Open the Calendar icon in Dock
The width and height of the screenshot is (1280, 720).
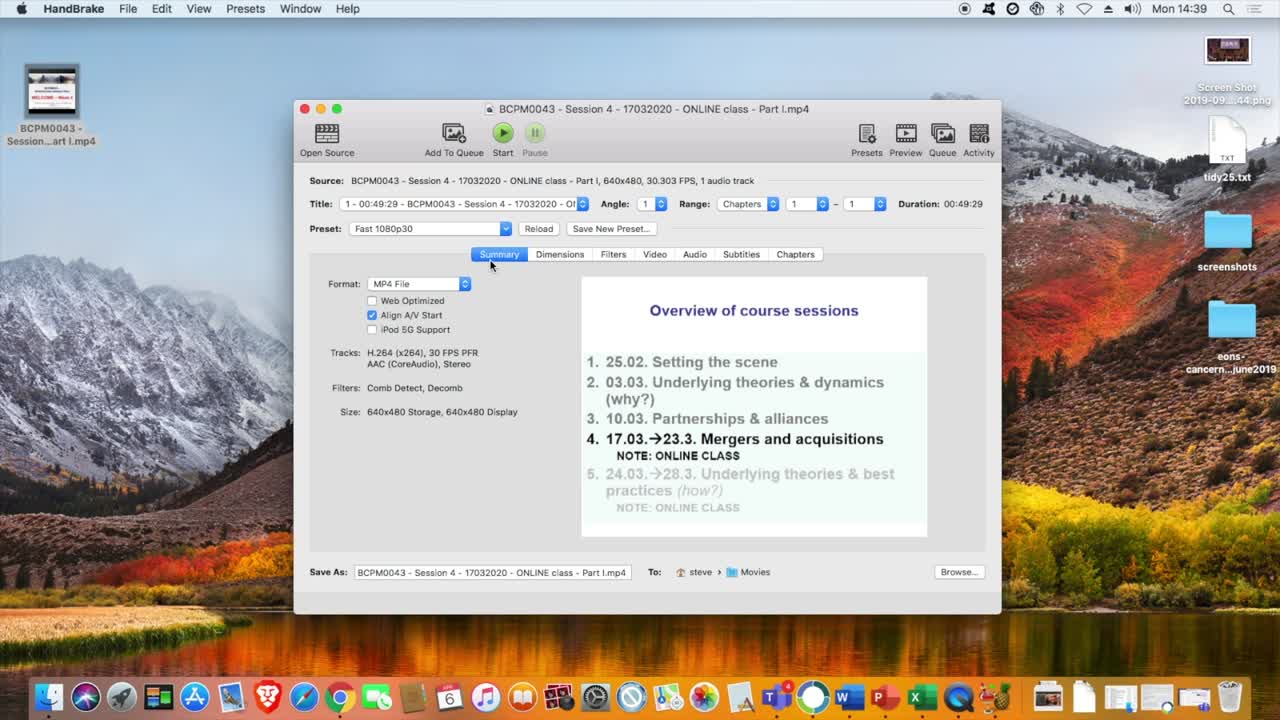(x=449, y=697)
